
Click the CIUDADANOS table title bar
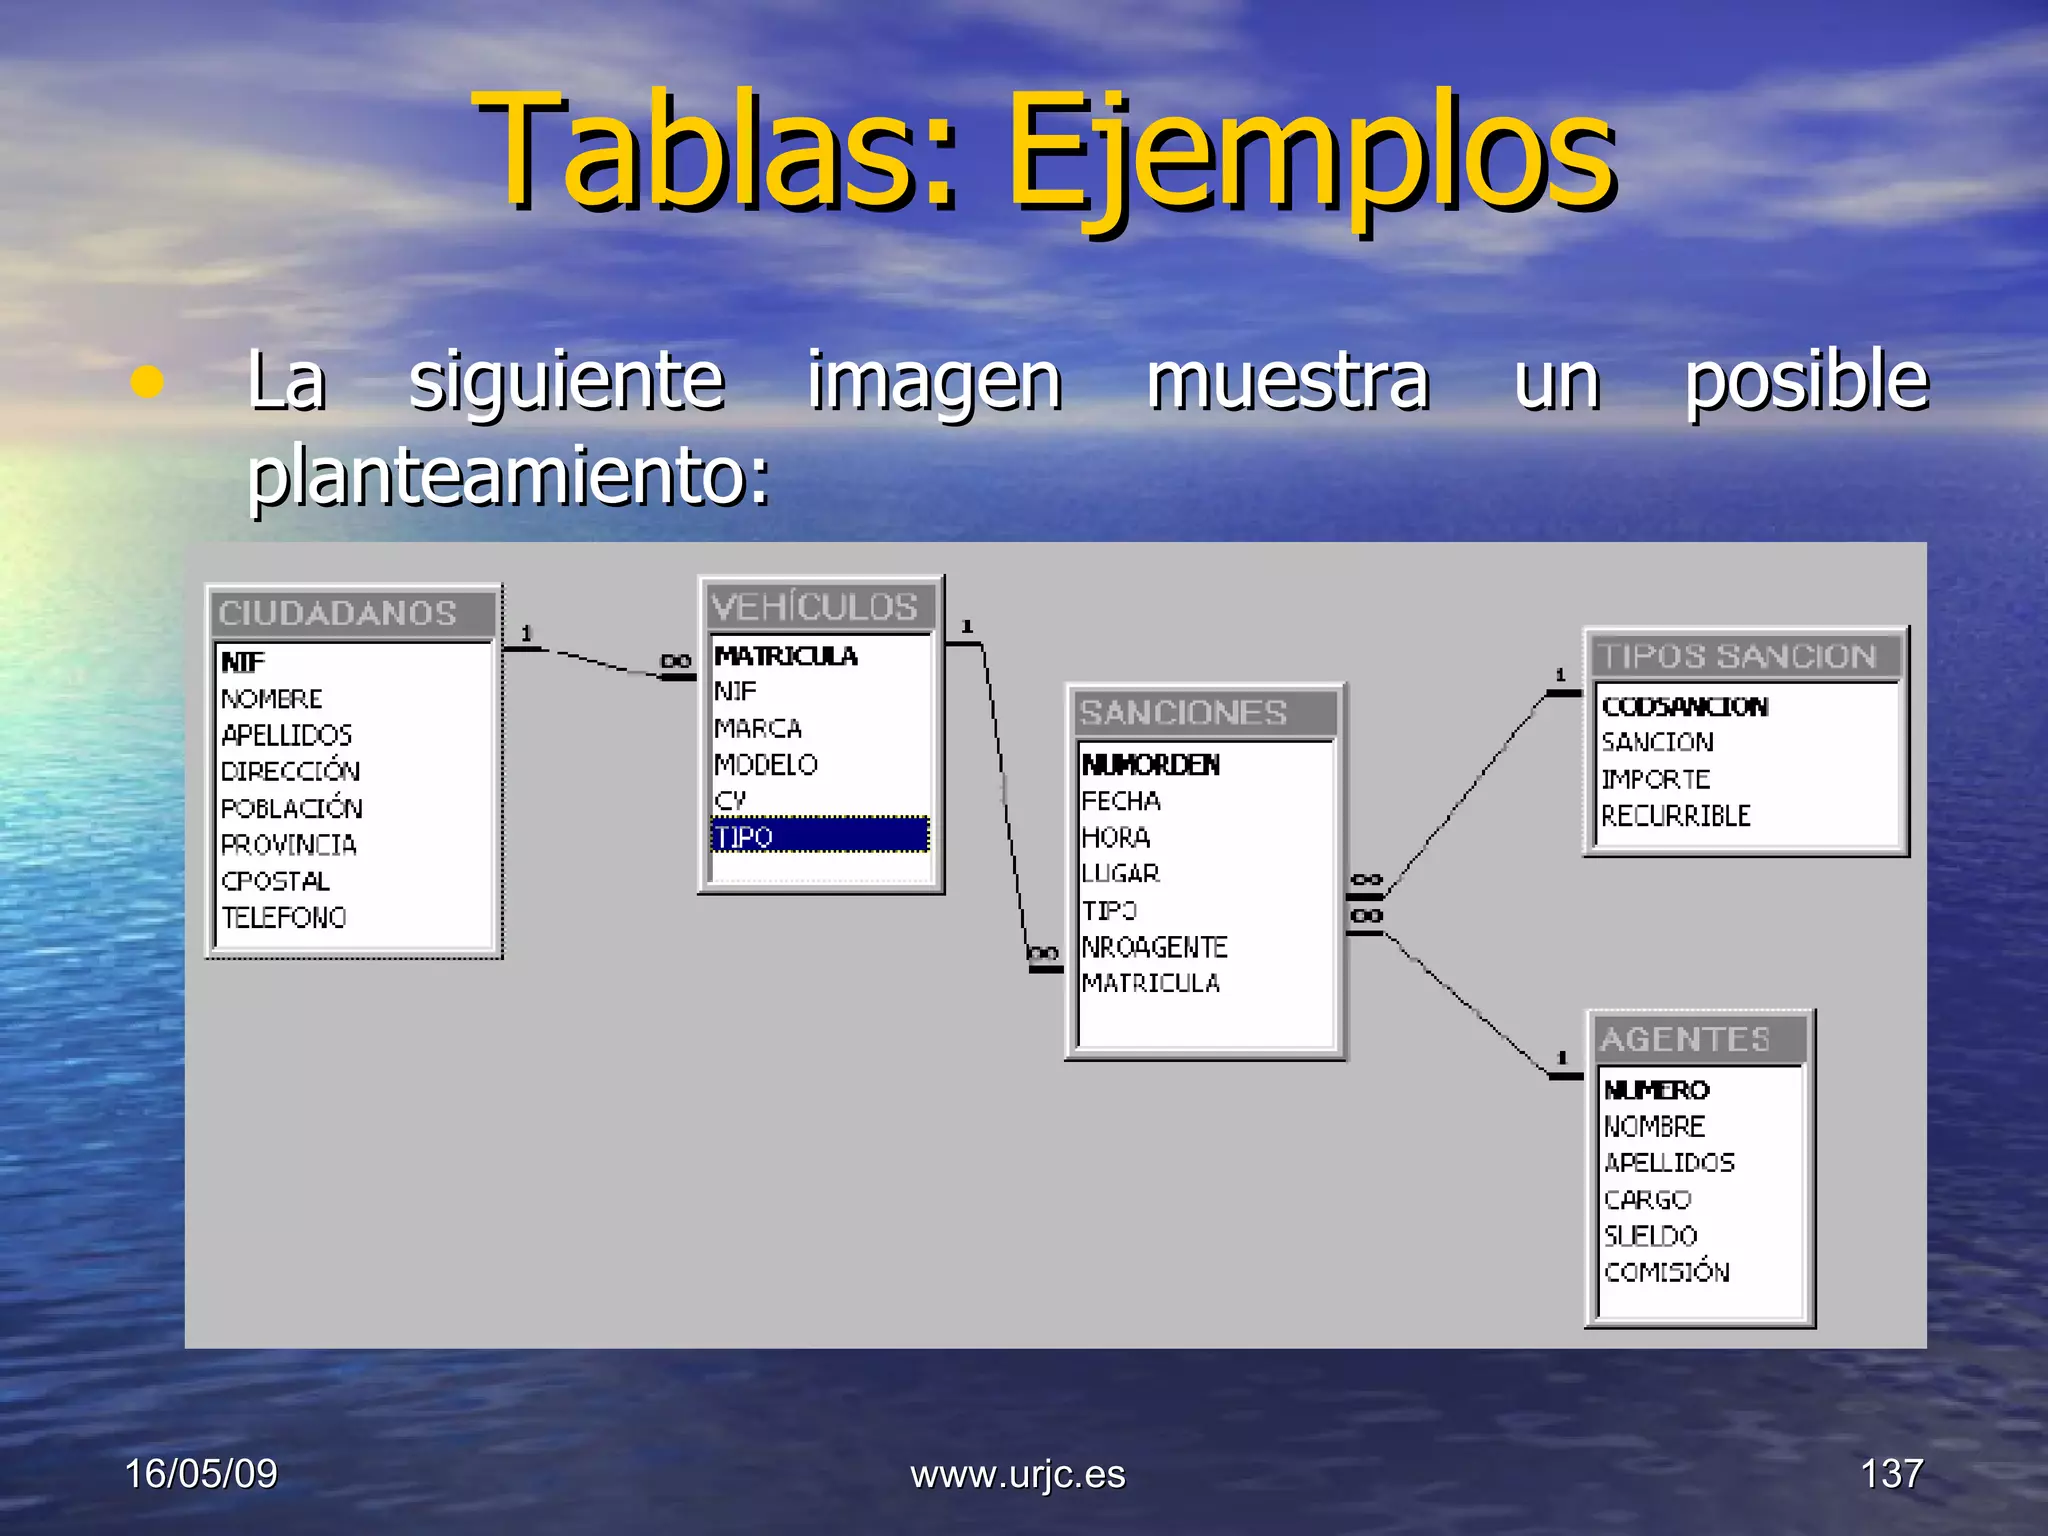354,613
